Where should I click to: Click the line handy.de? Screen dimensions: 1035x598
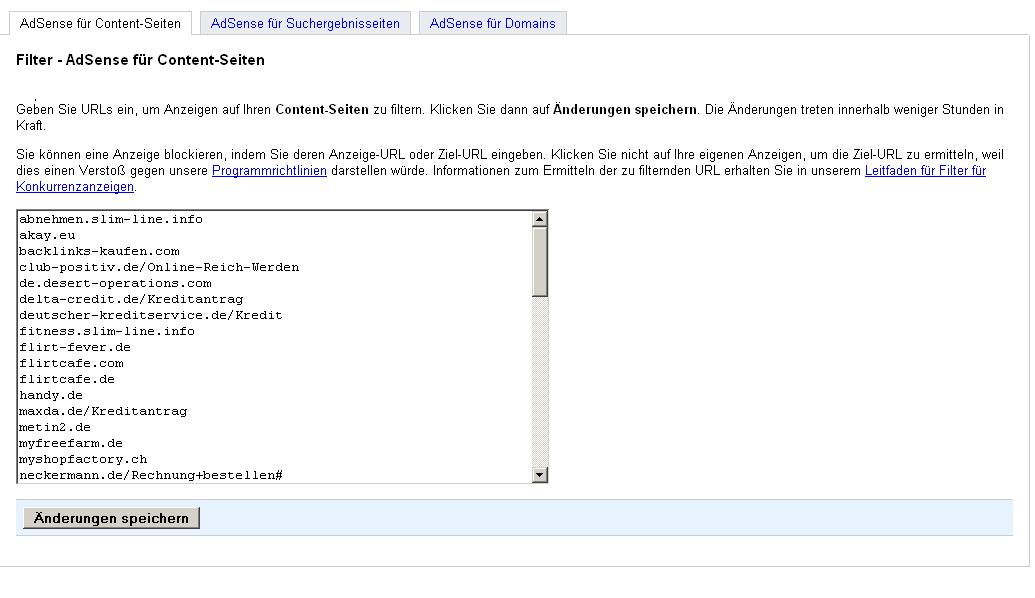click(x=51, y=395)
